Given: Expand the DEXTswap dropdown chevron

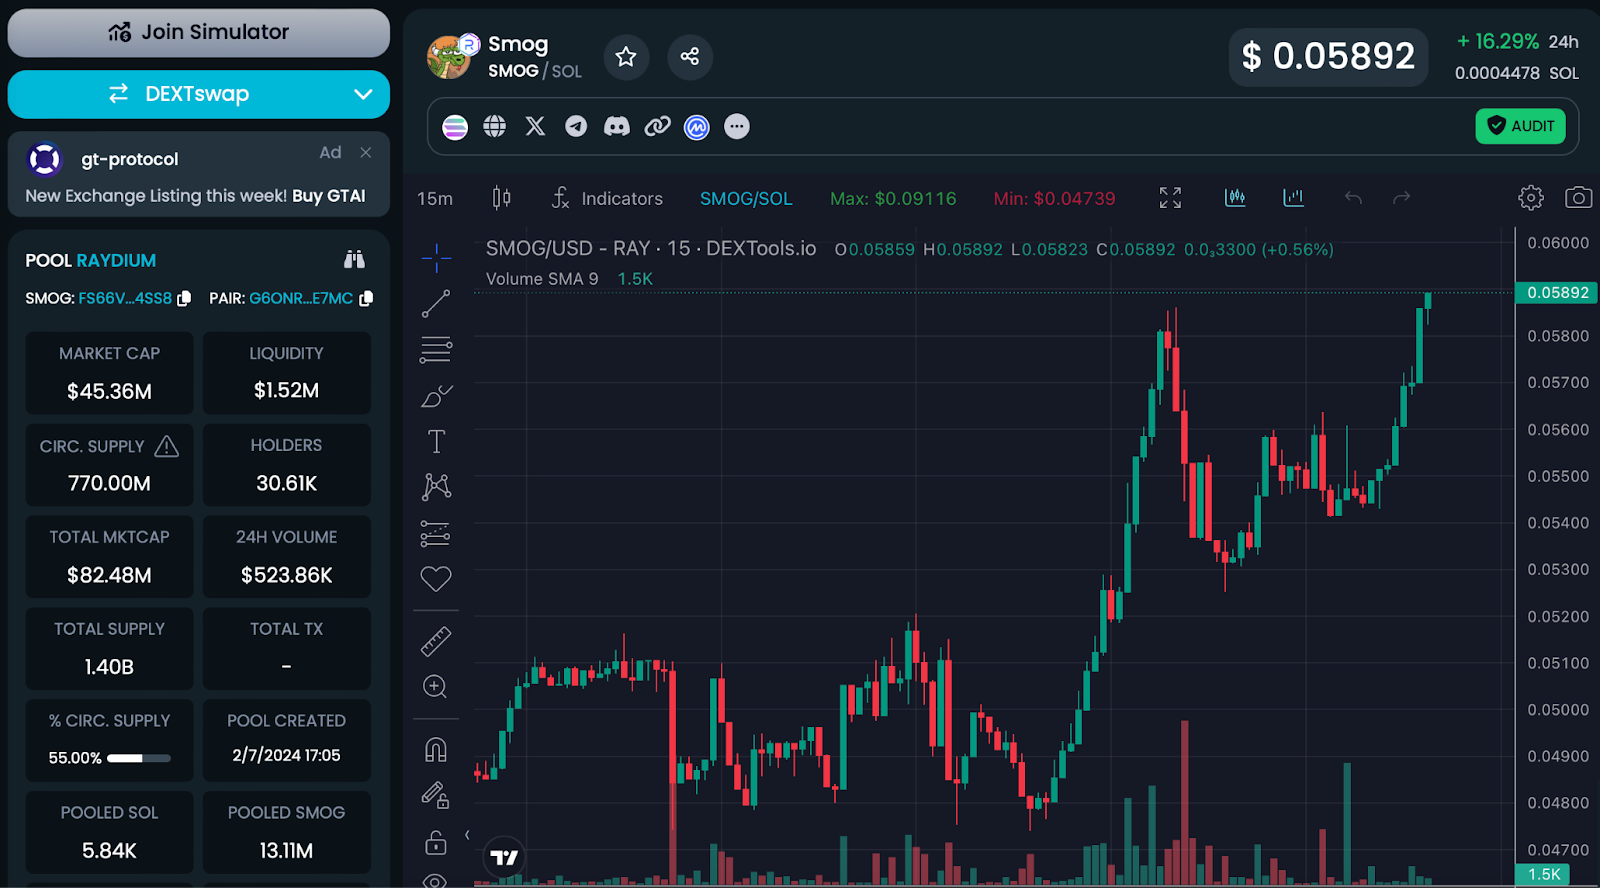Looking at the screenshot, I should pos(363,94).
